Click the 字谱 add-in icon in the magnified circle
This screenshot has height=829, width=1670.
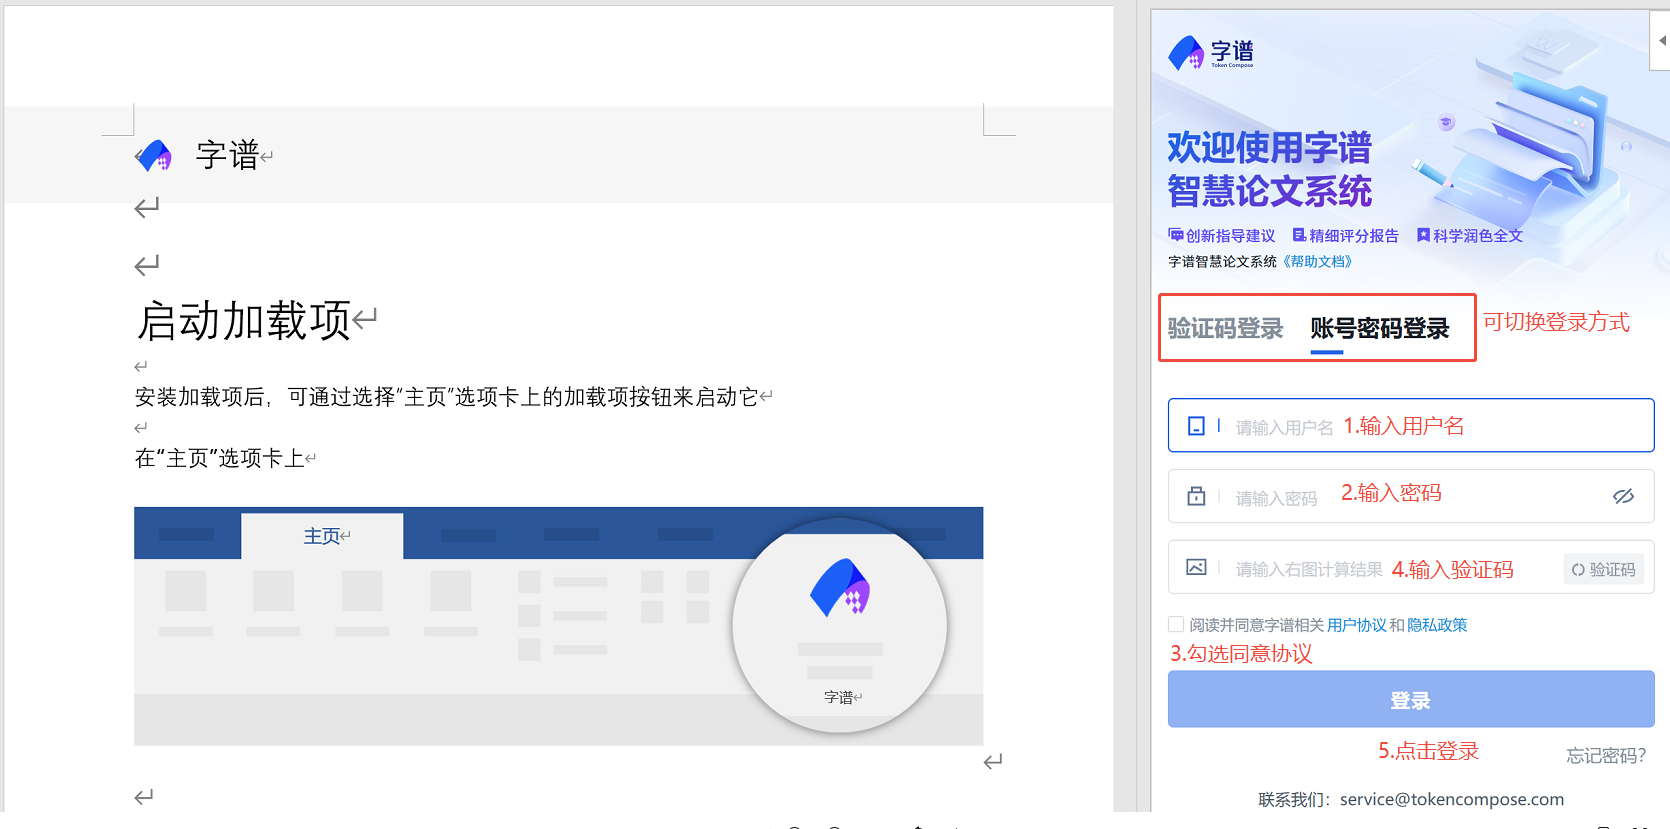(x=840, y=588)
